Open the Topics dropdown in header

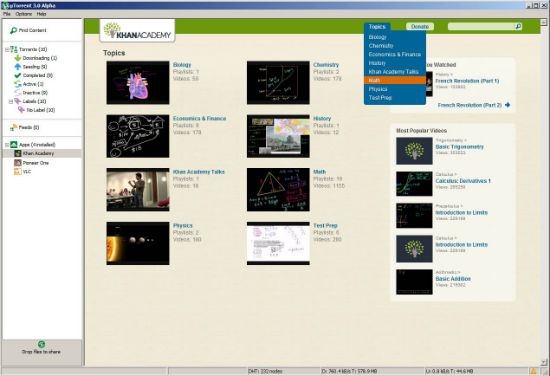(x=377, y=27)
